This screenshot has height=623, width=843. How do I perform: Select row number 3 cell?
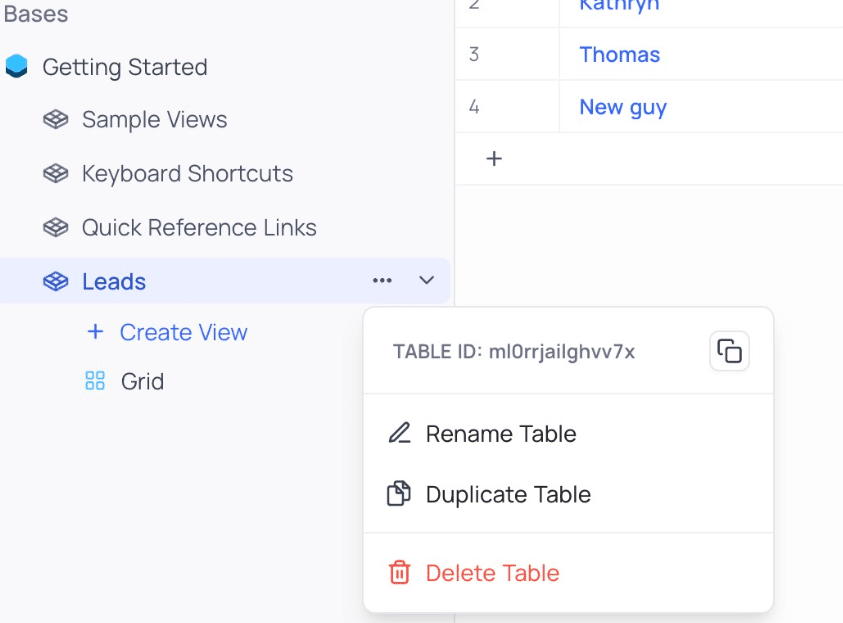point(507,54)
